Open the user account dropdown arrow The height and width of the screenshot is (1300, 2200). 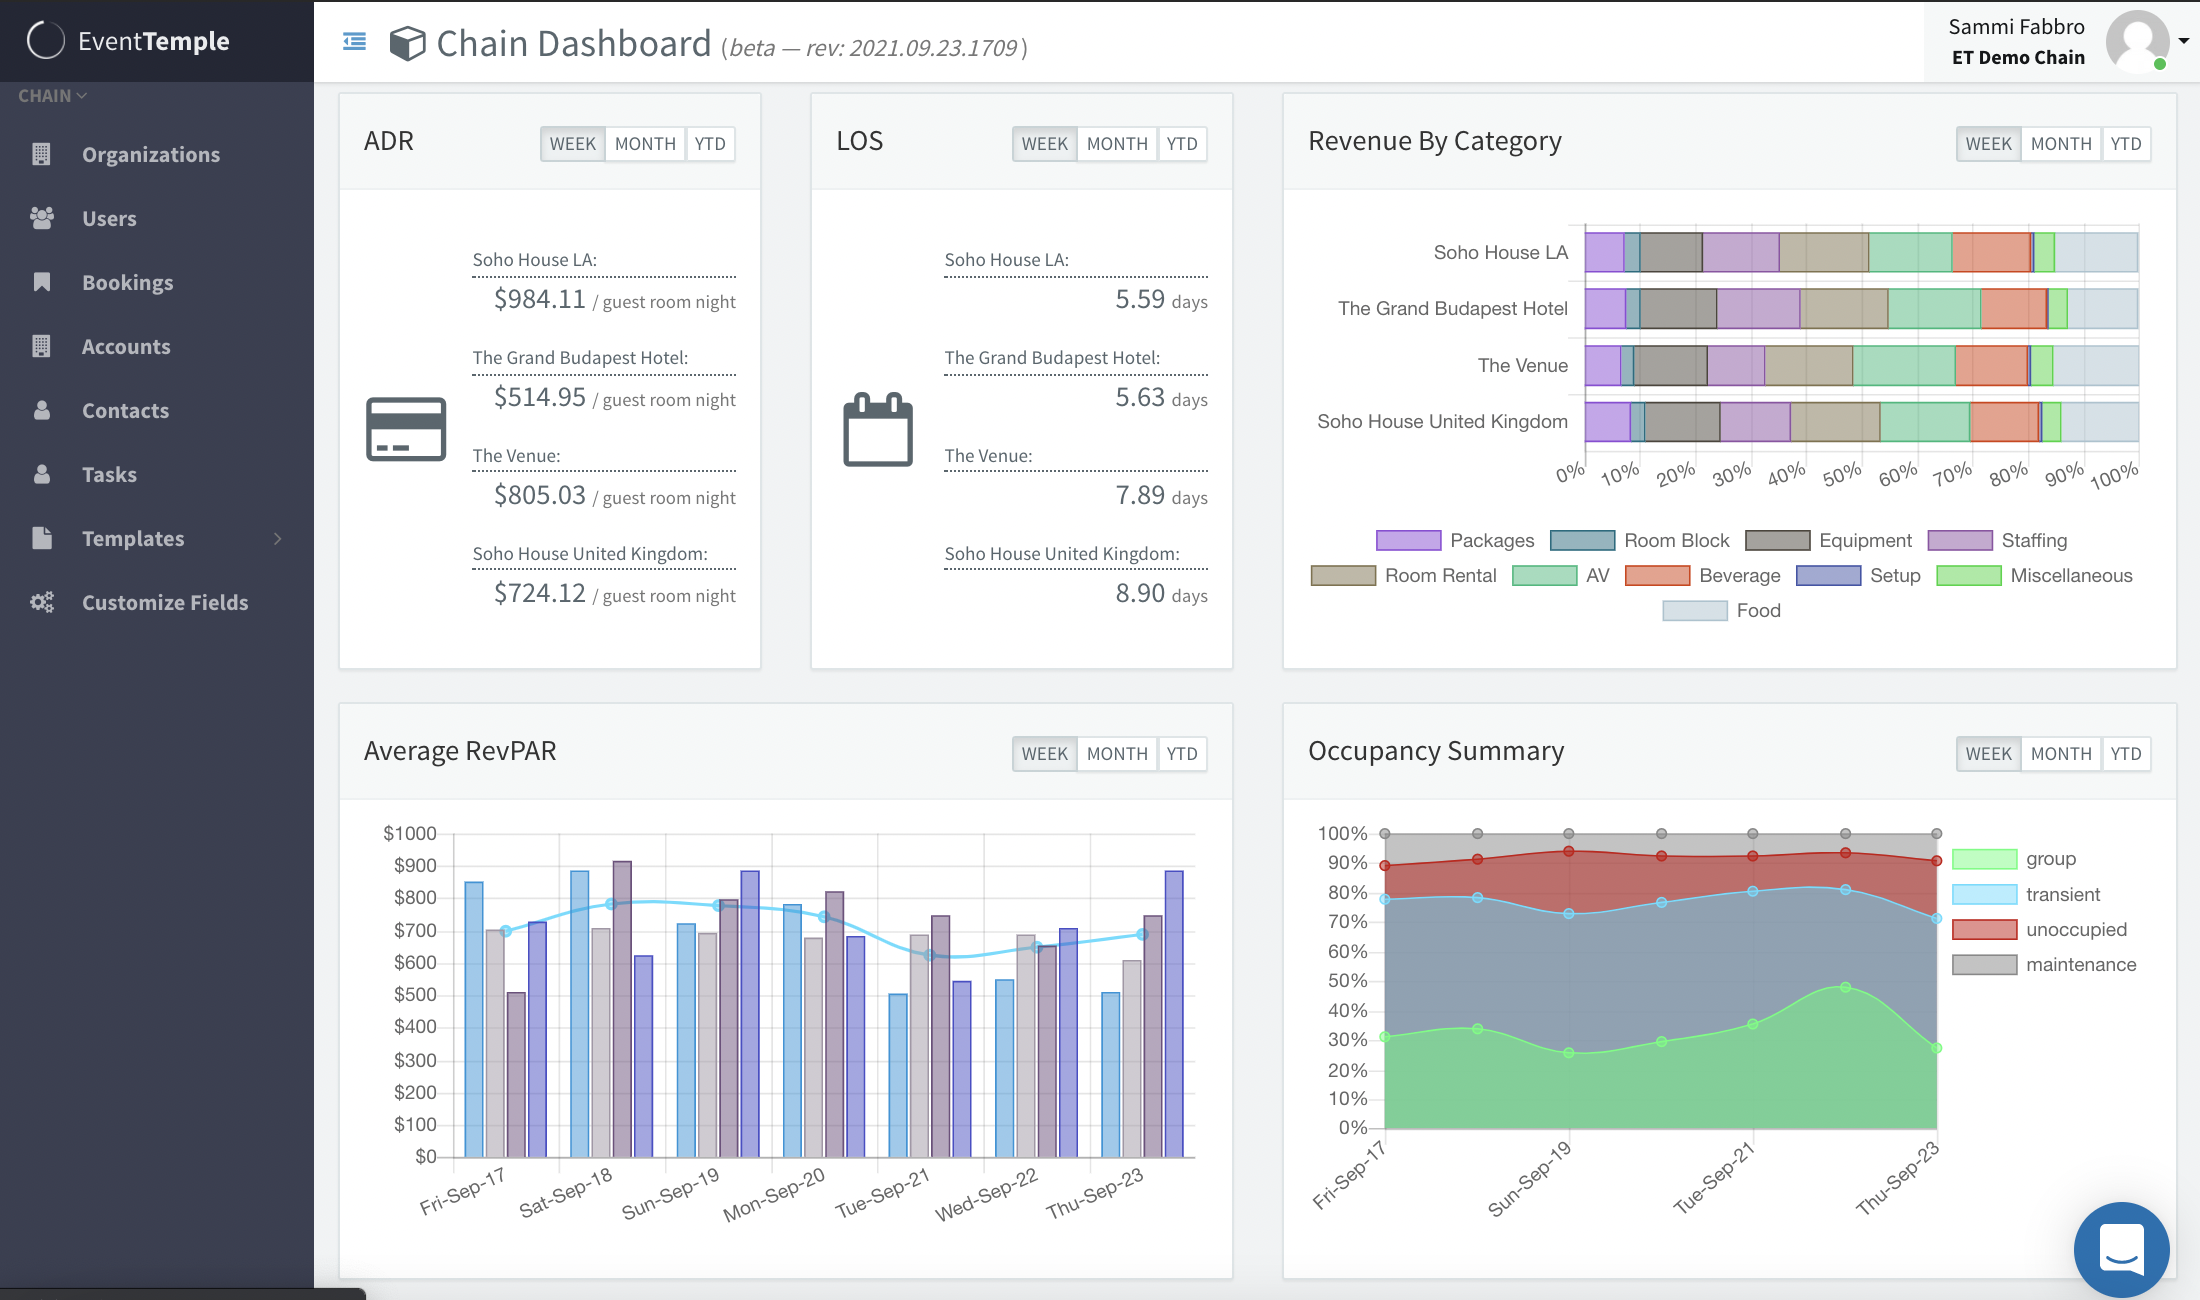coord(2184,41)
